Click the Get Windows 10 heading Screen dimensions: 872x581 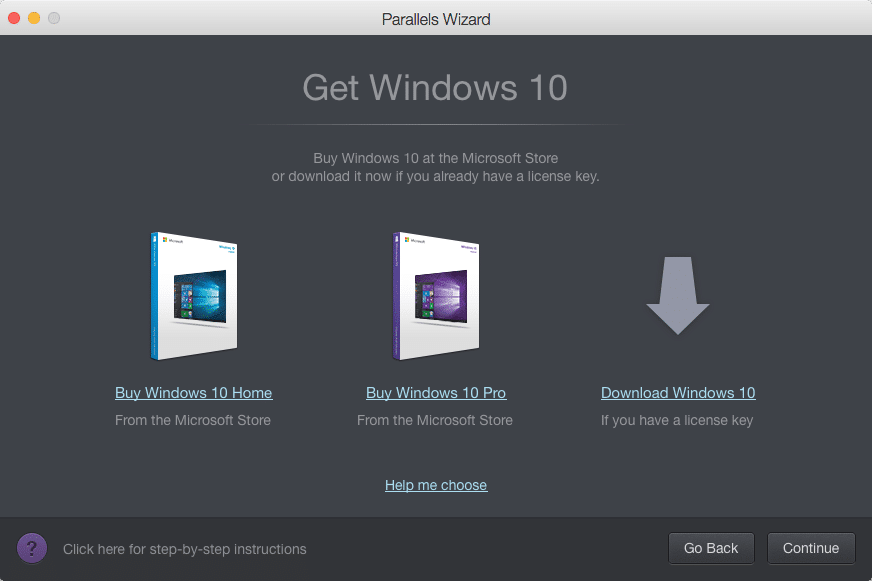[x=435, y=88]
